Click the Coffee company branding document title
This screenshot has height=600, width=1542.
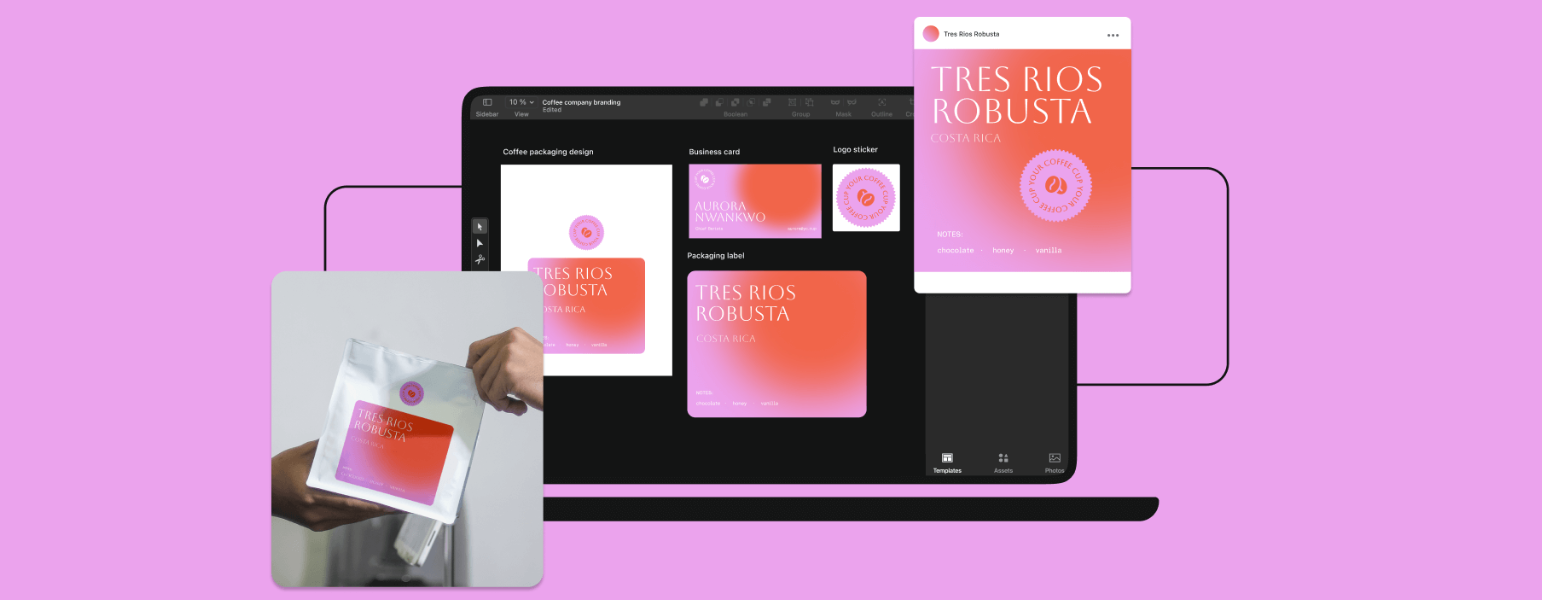click(581, 102)
